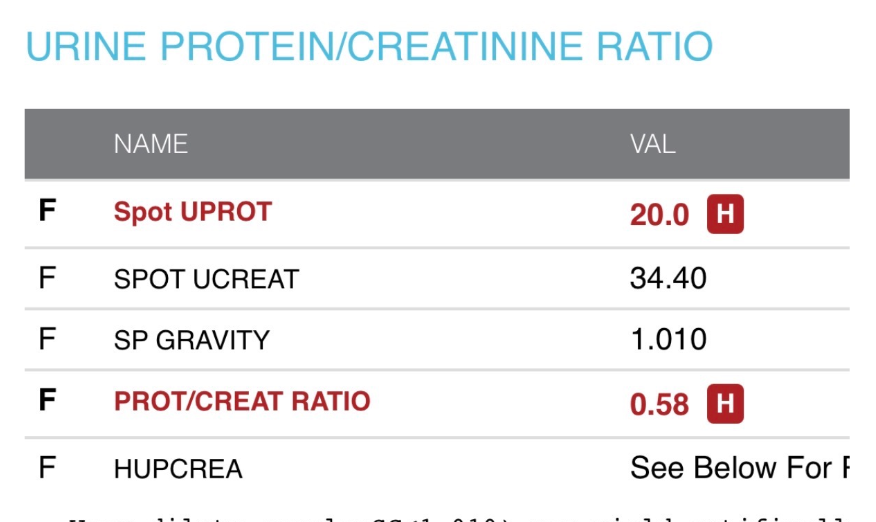Click the F status in PROT/CREAT RATIO row
The width and height of the screenshot is (876, 522).
[47, 402]
